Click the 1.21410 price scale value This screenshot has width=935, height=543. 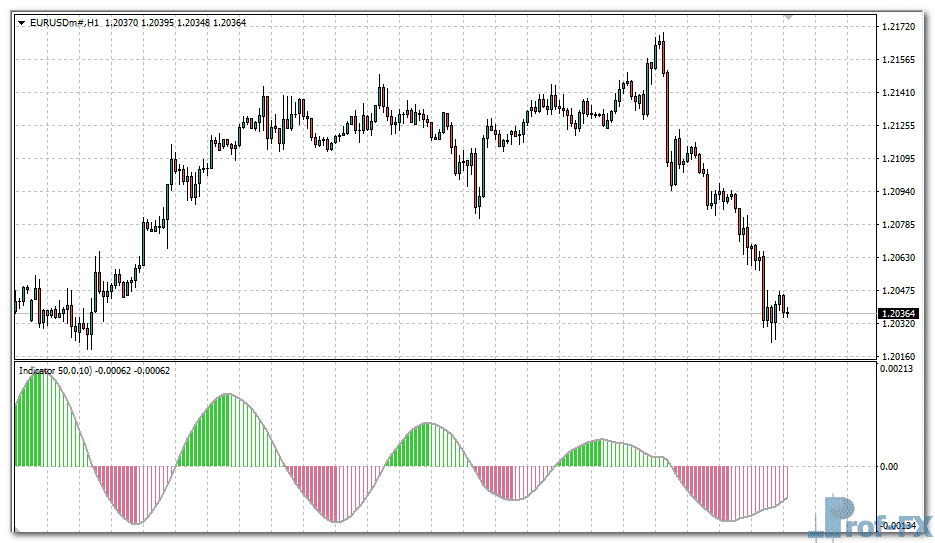tap(901, 92)
